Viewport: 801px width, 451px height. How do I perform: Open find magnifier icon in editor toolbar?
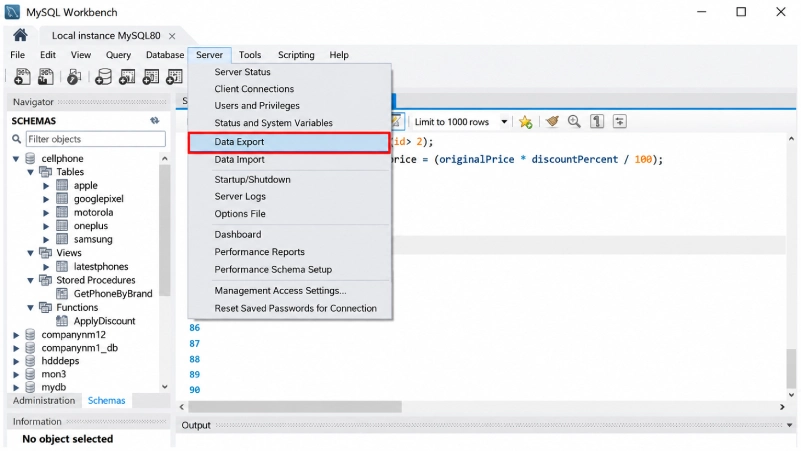tap(574, 122)
